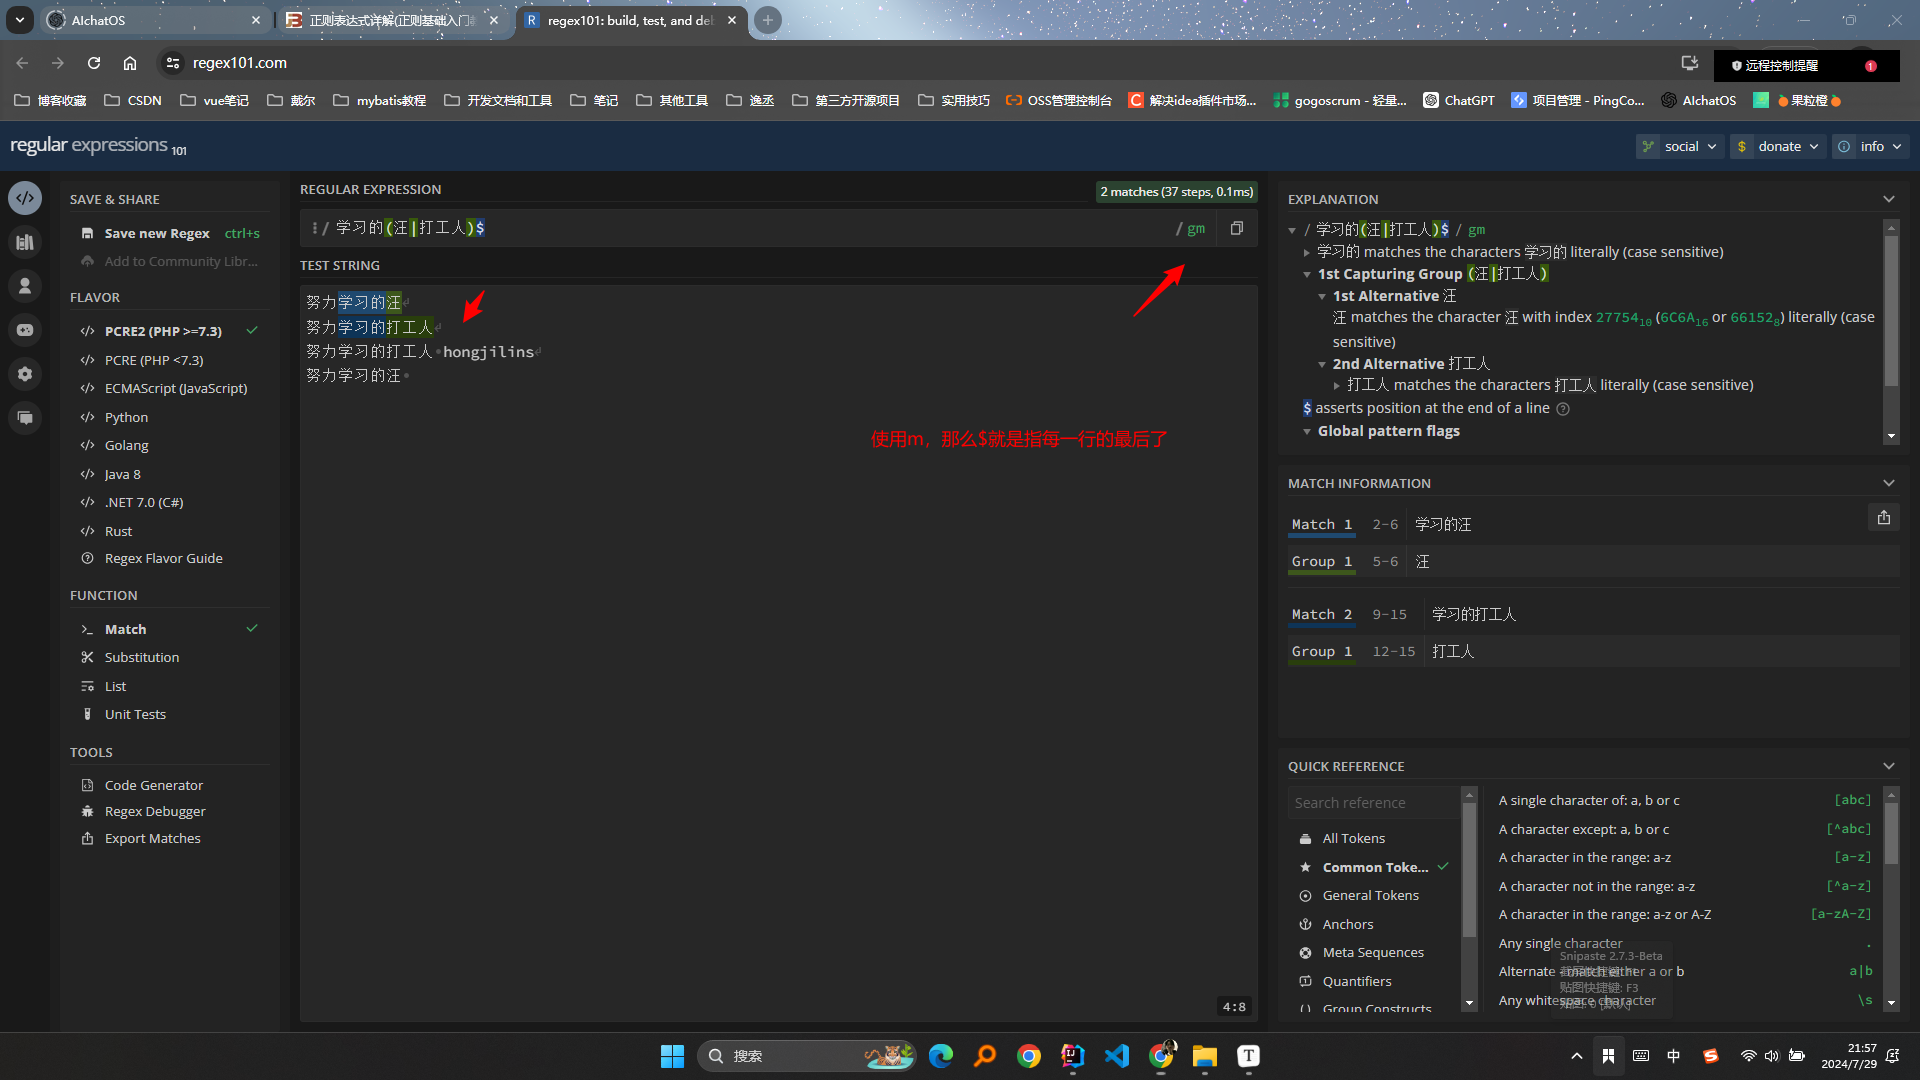Open the account user icon in sidebar
1920x1080 pixels.
[25, 286]
